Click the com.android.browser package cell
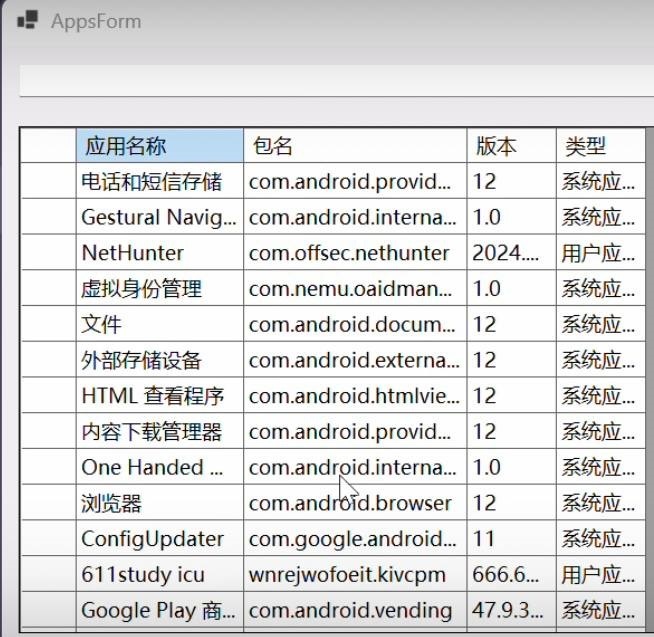The width and height of the screenshot is (654, 637). (354, 503)
